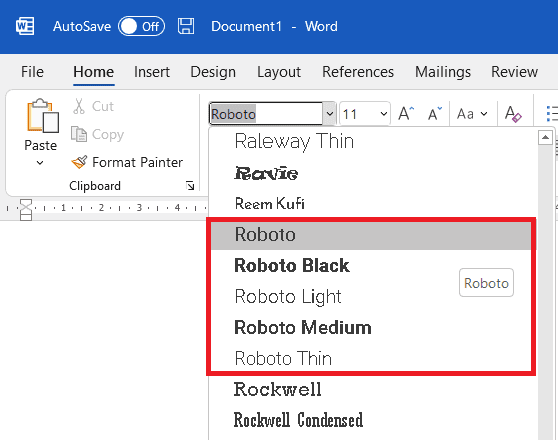Click the Decrease Font Size icon
The height and width of the screenshot is (440, 558).
[435, 114]
